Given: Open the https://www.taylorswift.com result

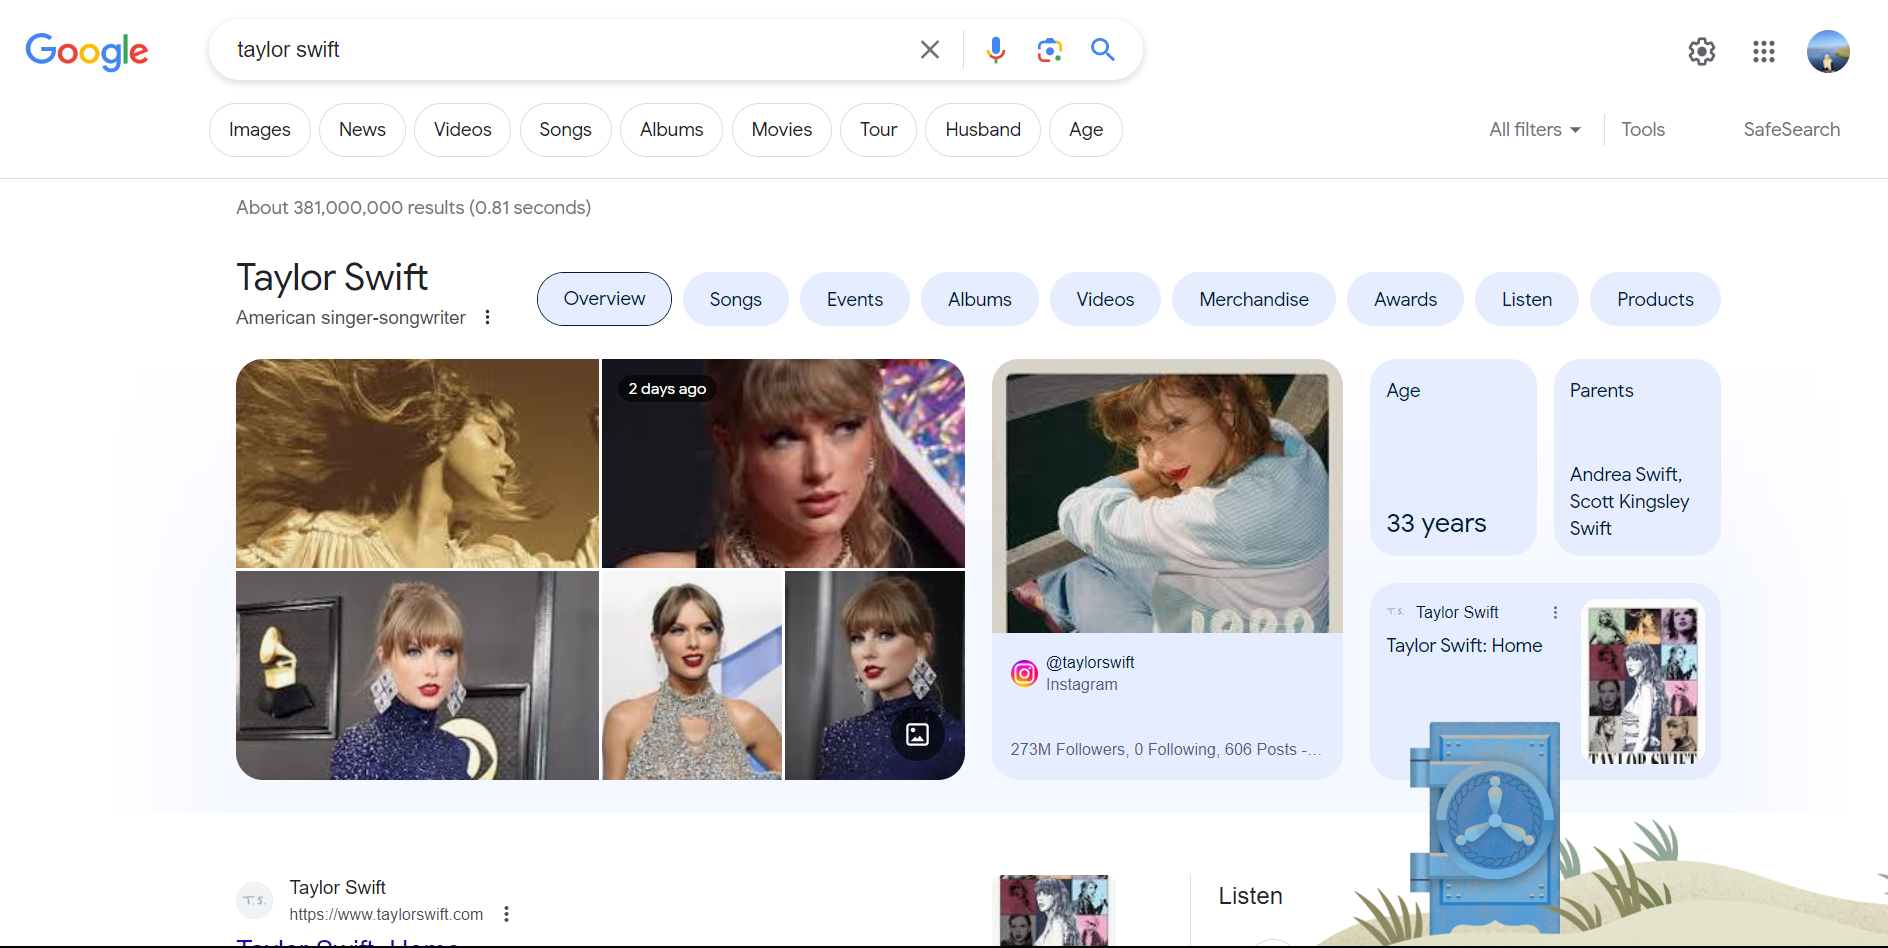Looking at the screenshot, I should pos(386,914).
